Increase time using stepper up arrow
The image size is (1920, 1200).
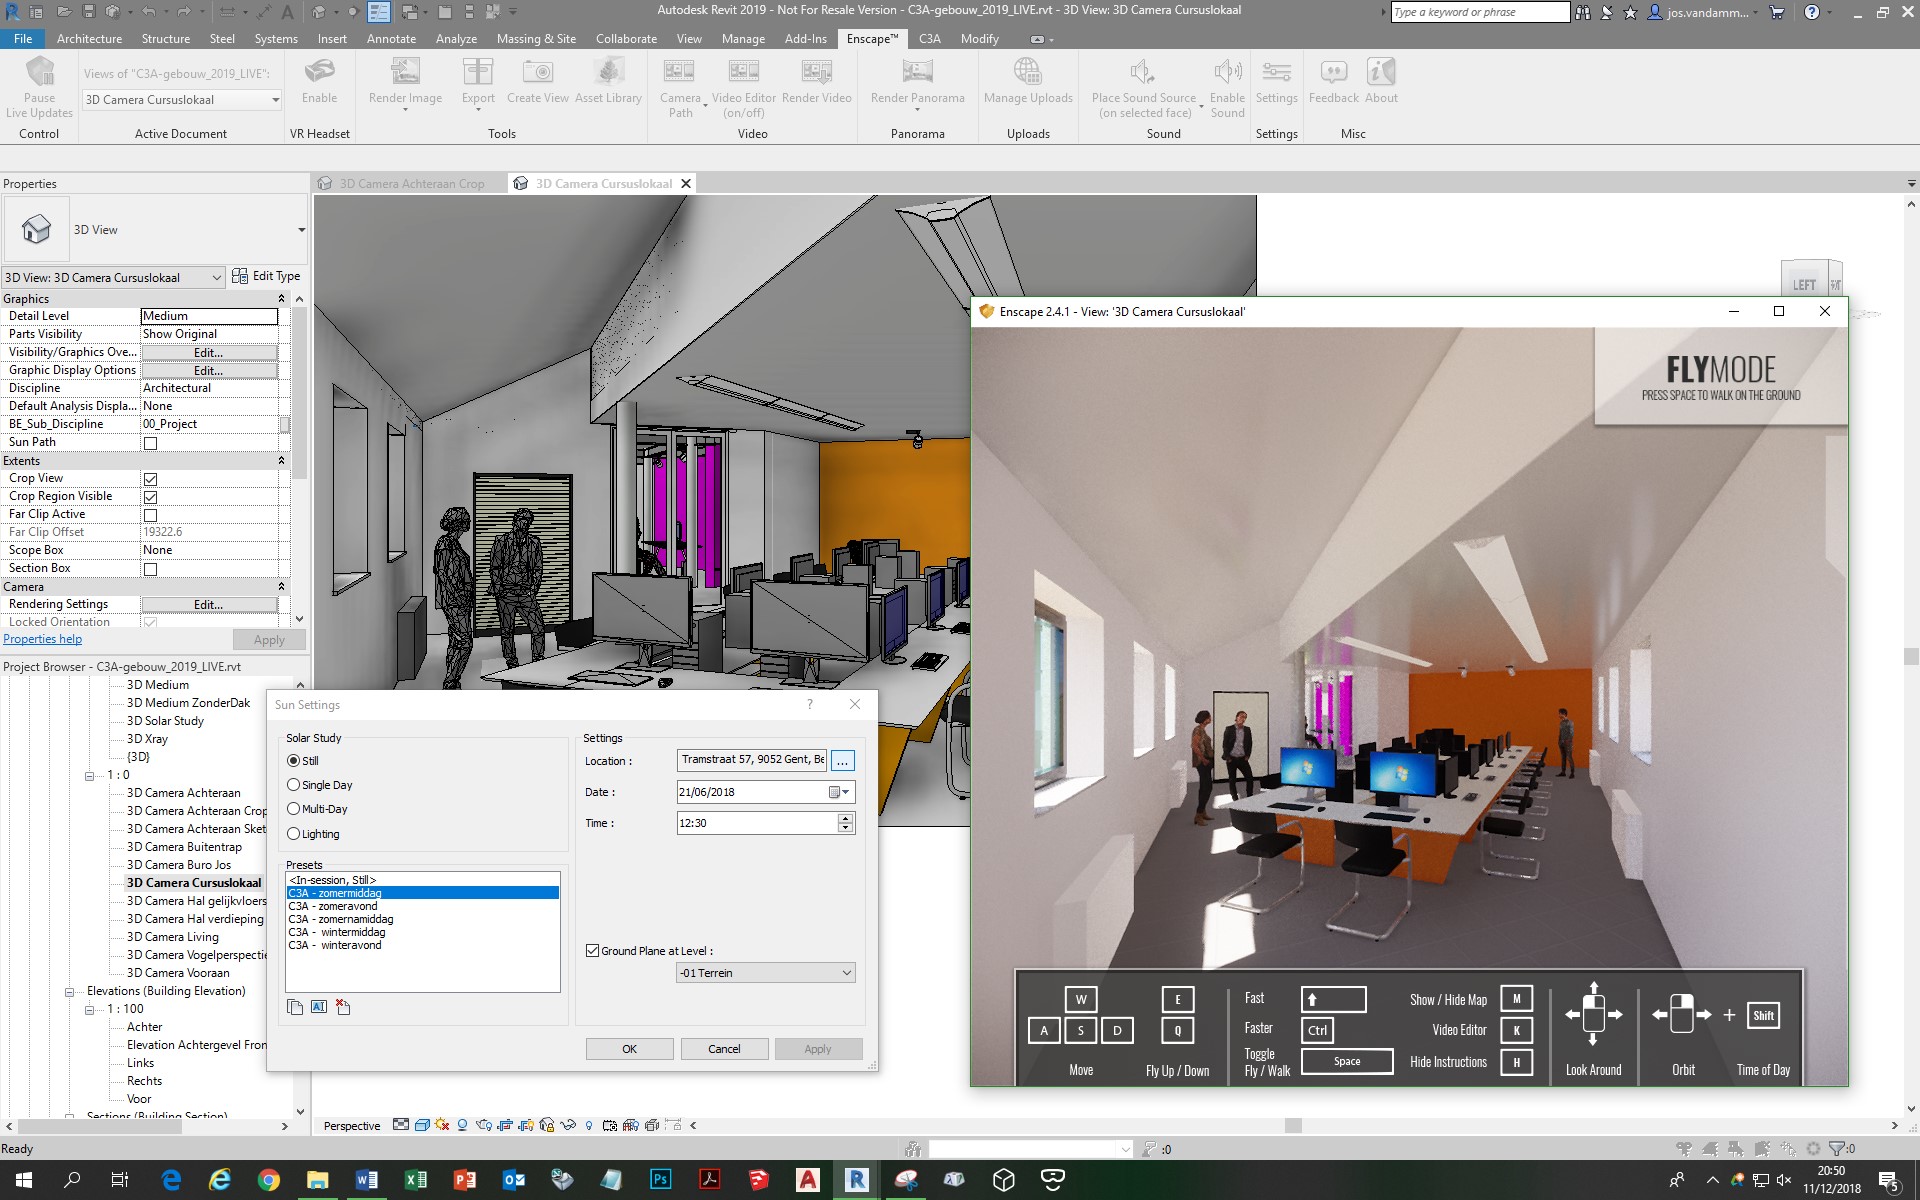click(846, 818)
